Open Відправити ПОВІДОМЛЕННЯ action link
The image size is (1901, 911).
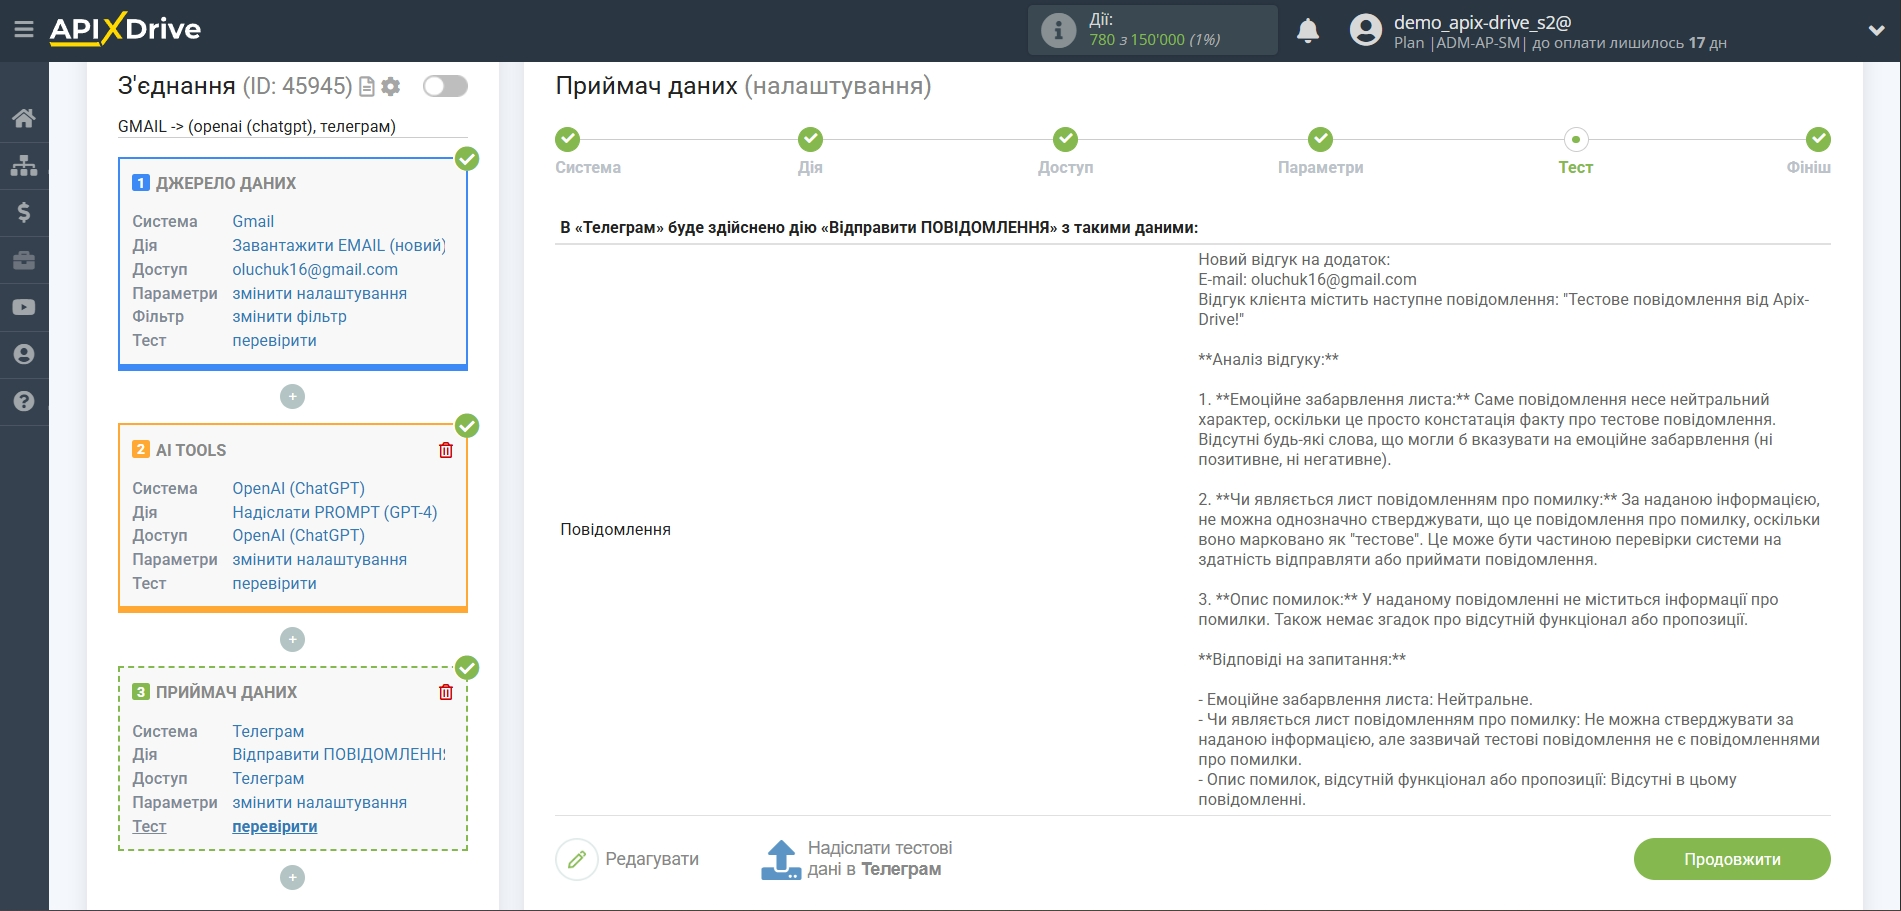(339, 755)
